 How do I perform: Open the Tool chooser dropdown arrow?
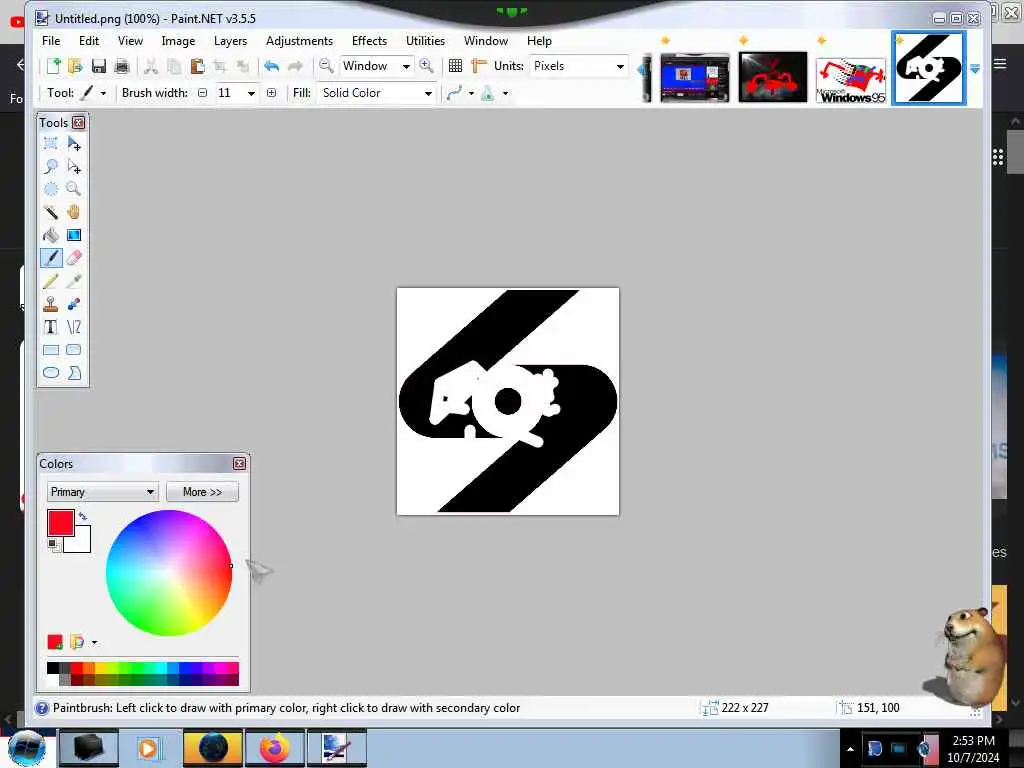coord(103,93)
